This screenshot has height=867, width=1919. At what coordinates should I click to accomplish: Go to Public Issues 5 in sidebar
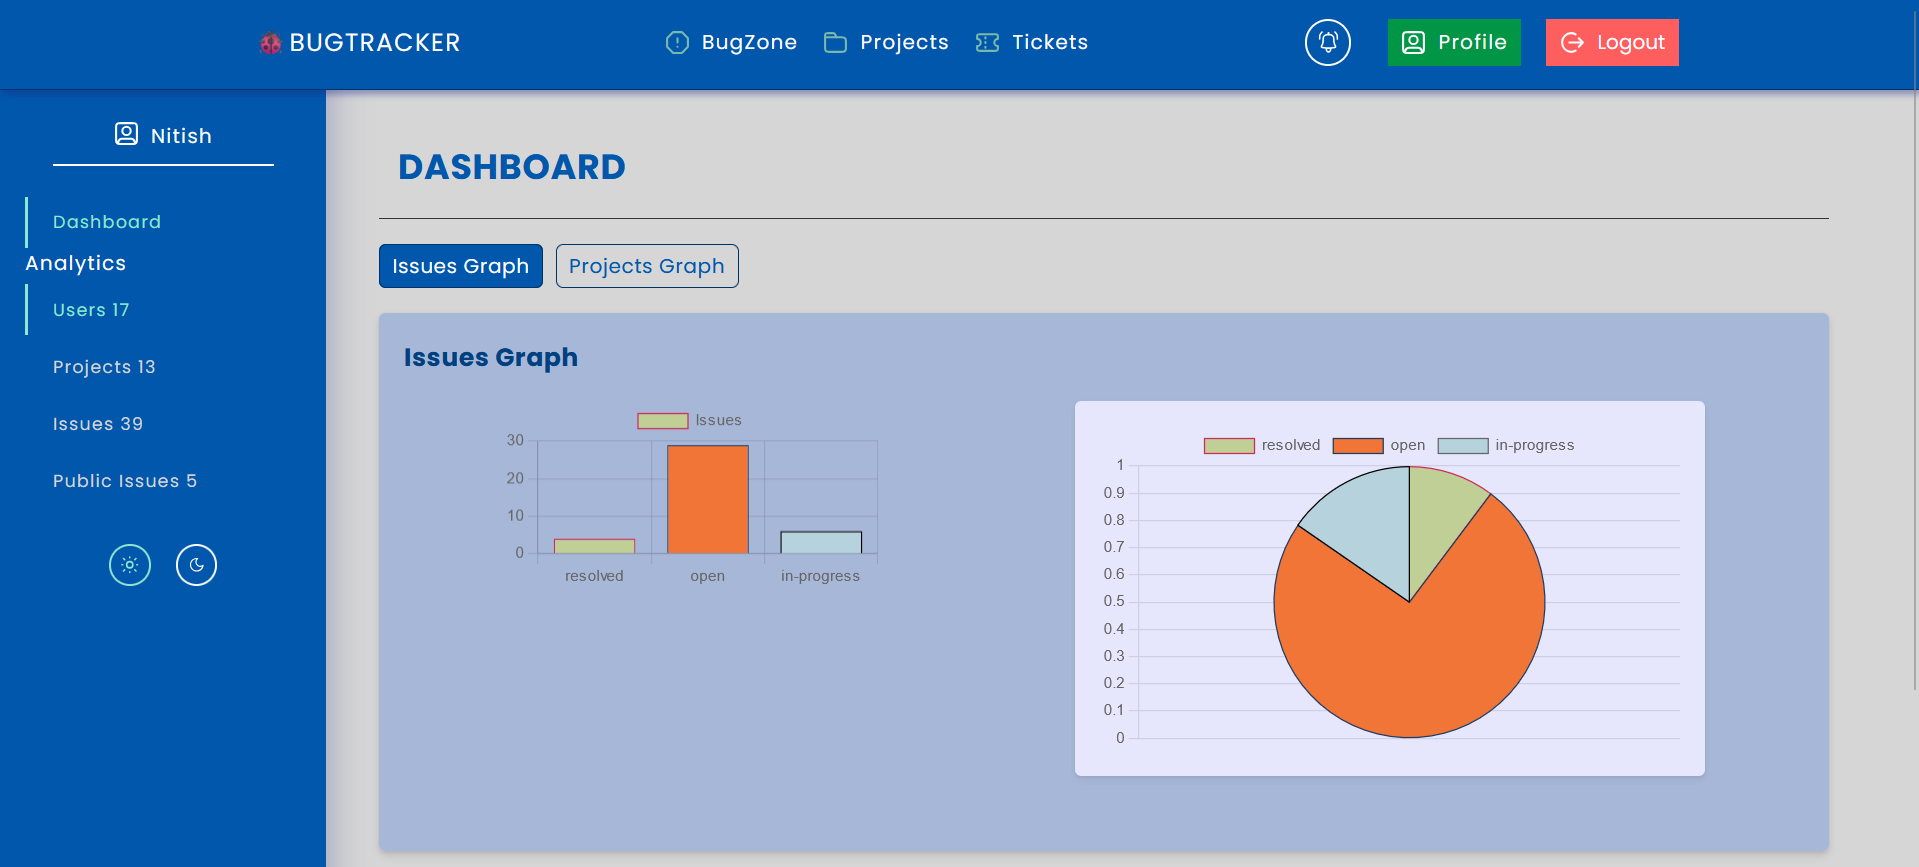[x=125, y=481]
